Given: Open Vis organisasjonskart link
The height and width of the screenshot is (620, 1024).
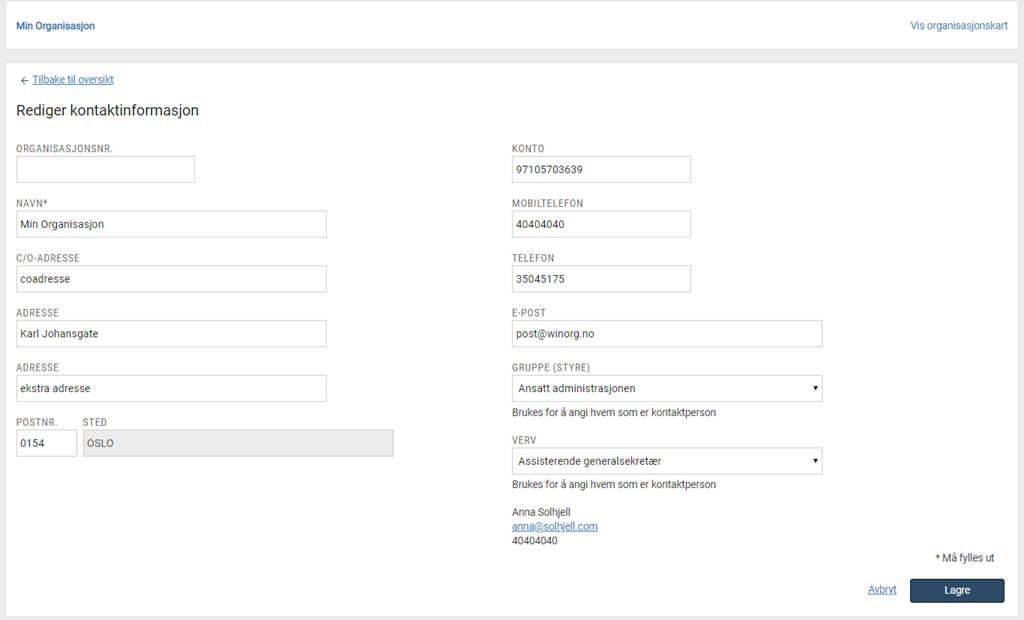Looking at the screenshot, I should pos(959,25).
